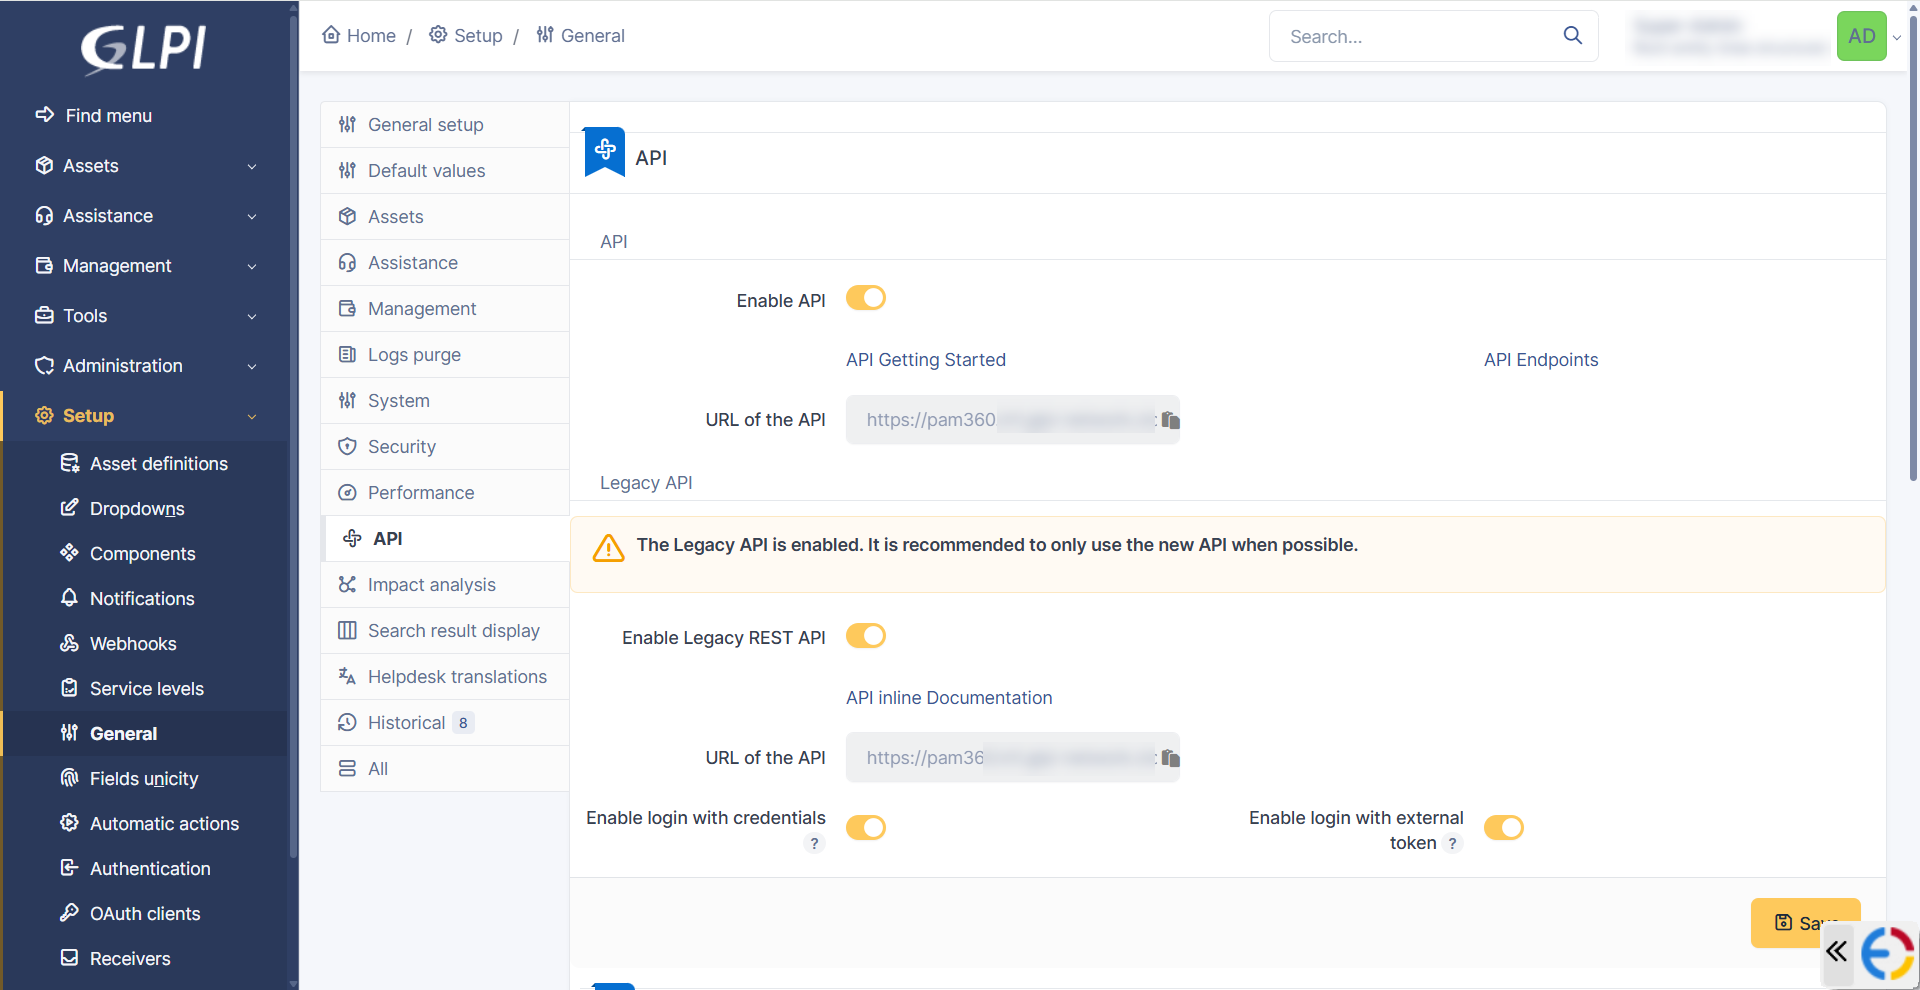Viewport: 1920px width, 990px height.
Task: Select the API tab
Action: click(x=445, y=539)
